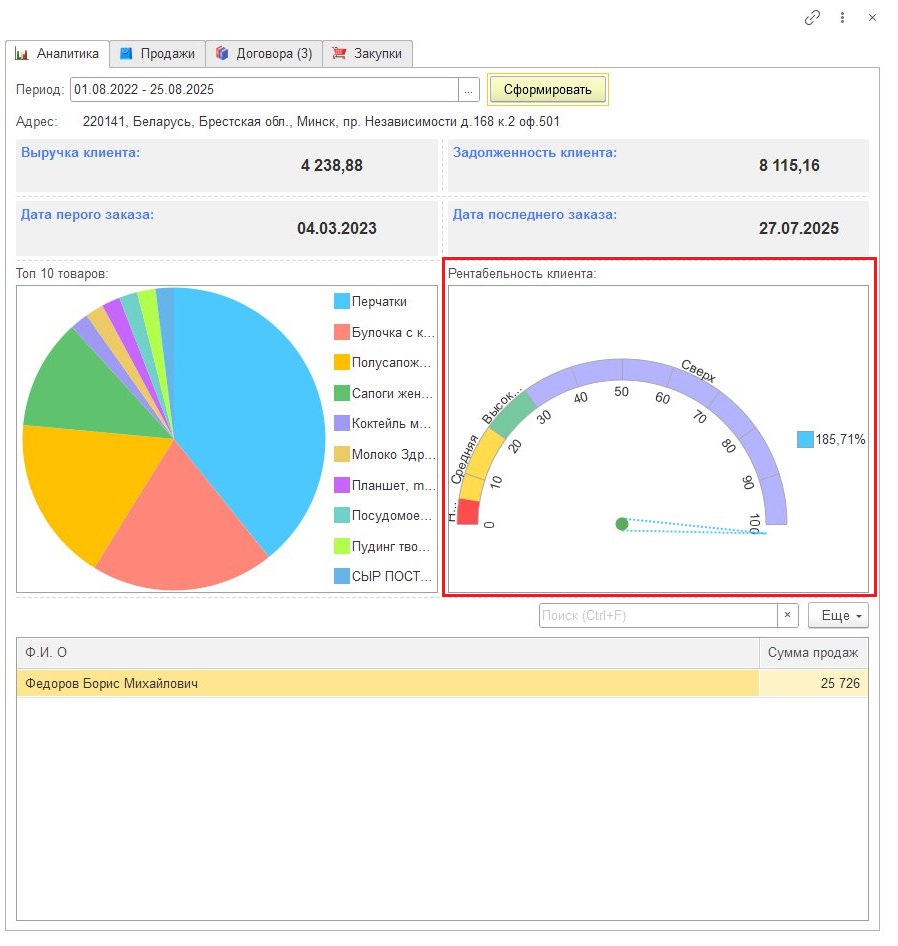Click the 185,71% gauge legend swatch
Image resolution: width=898 pixels, height=946 pixels.
click(x=805, y=439)
